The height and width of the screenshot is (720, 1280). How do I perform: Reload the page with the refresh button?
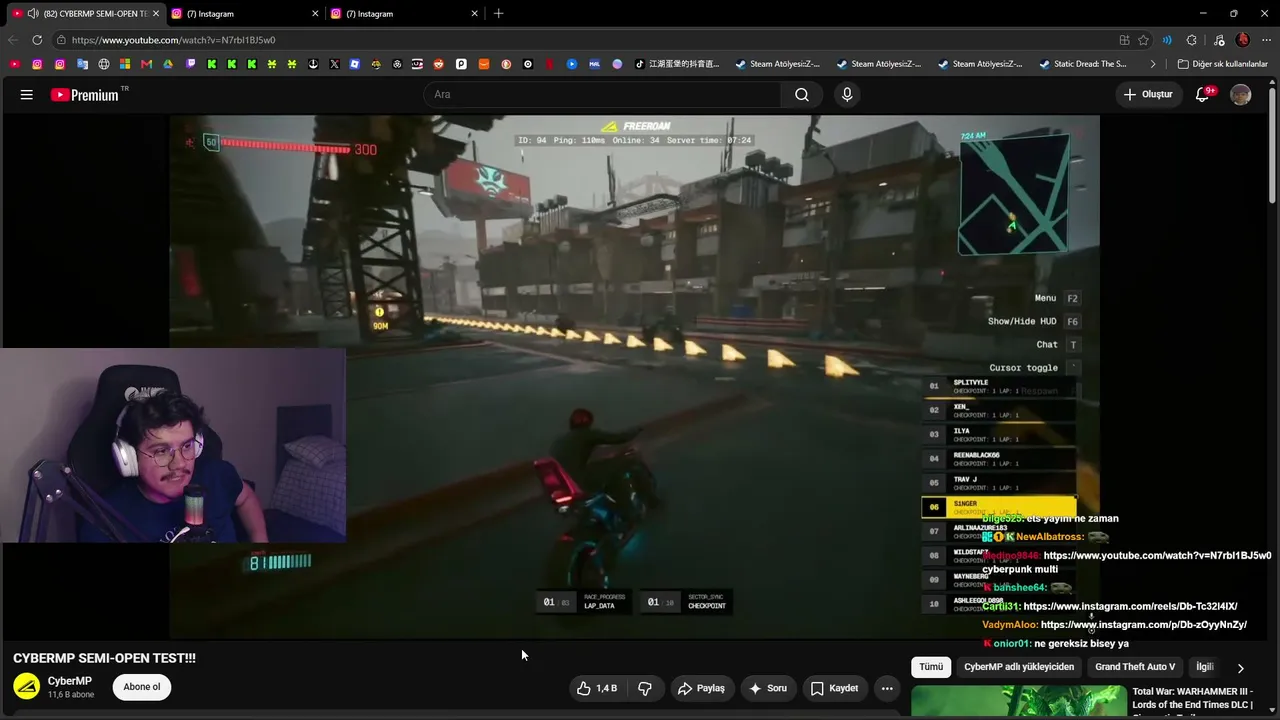pyautogui.click(x=37, y=40)
